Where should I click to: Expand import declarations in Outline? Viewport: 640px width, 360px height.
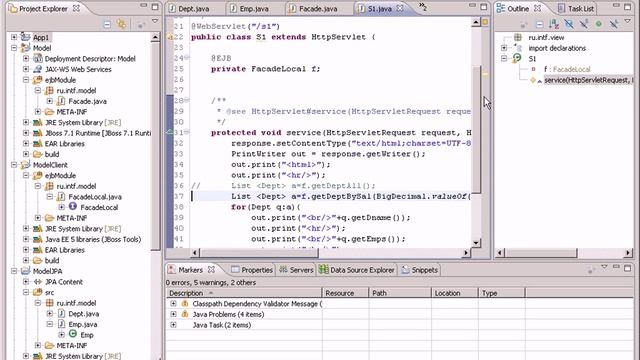click(504, 48)
